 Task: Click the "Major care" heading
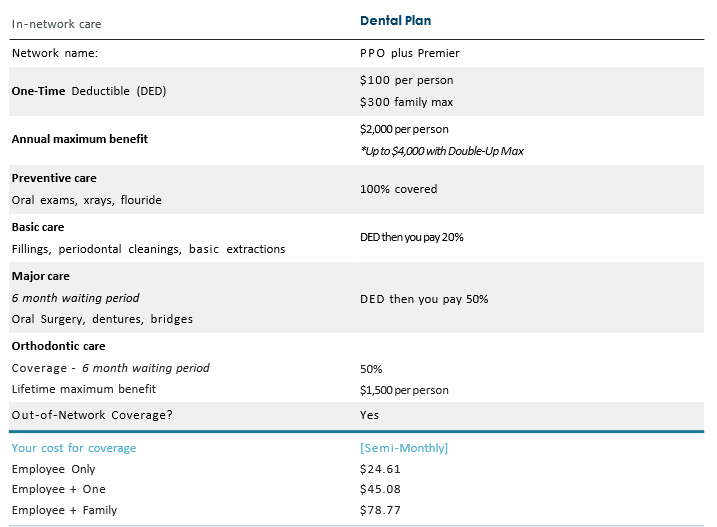pyautogui.click(x=40, y=276)
